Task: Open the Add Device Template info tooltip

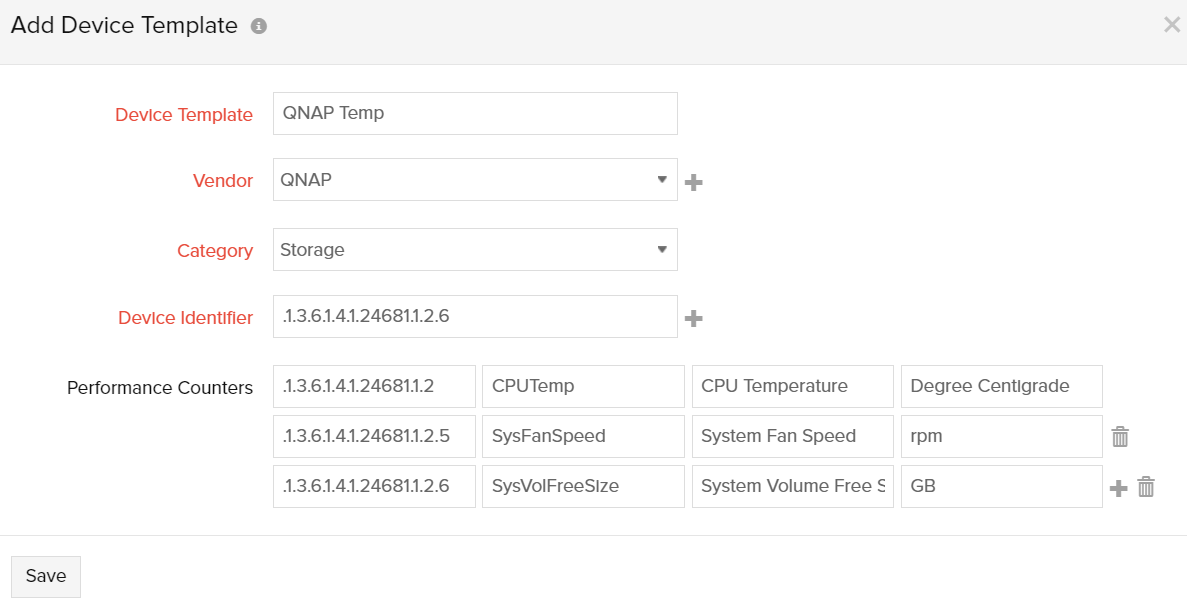Action: coord(258,25)
